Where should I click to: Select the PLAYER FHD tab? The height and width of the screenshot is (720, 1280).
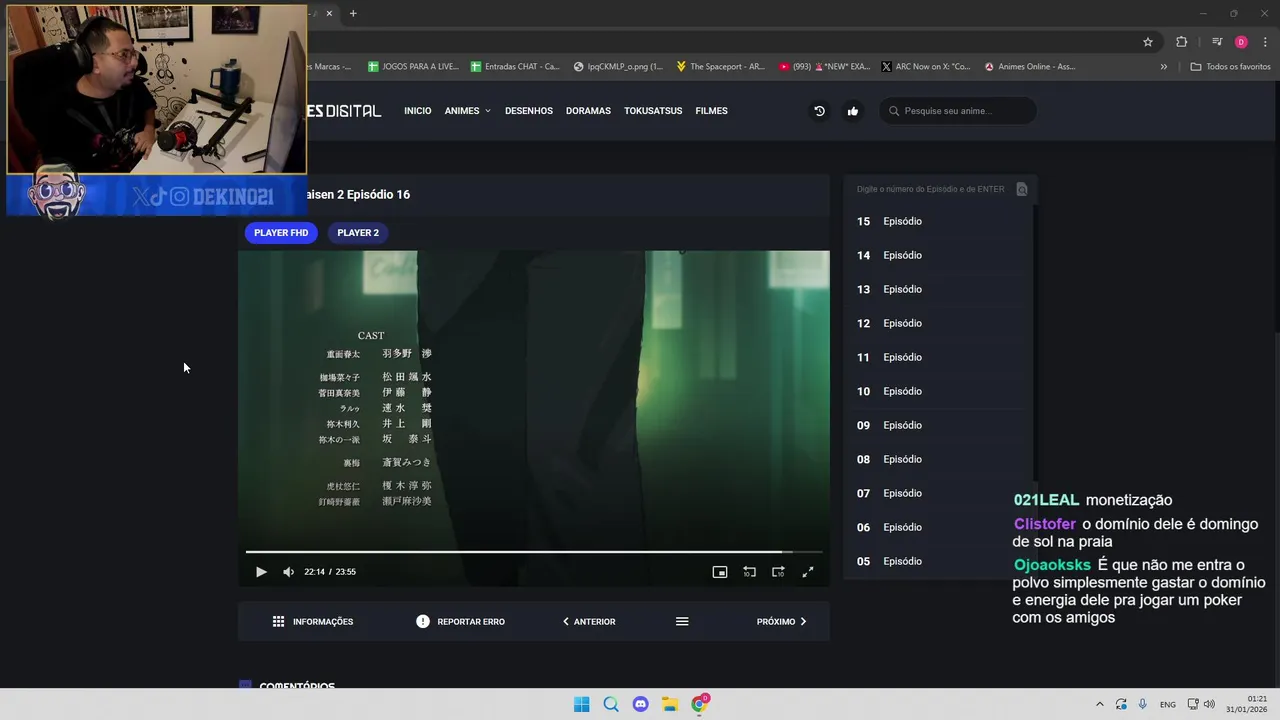pos(281,233)
